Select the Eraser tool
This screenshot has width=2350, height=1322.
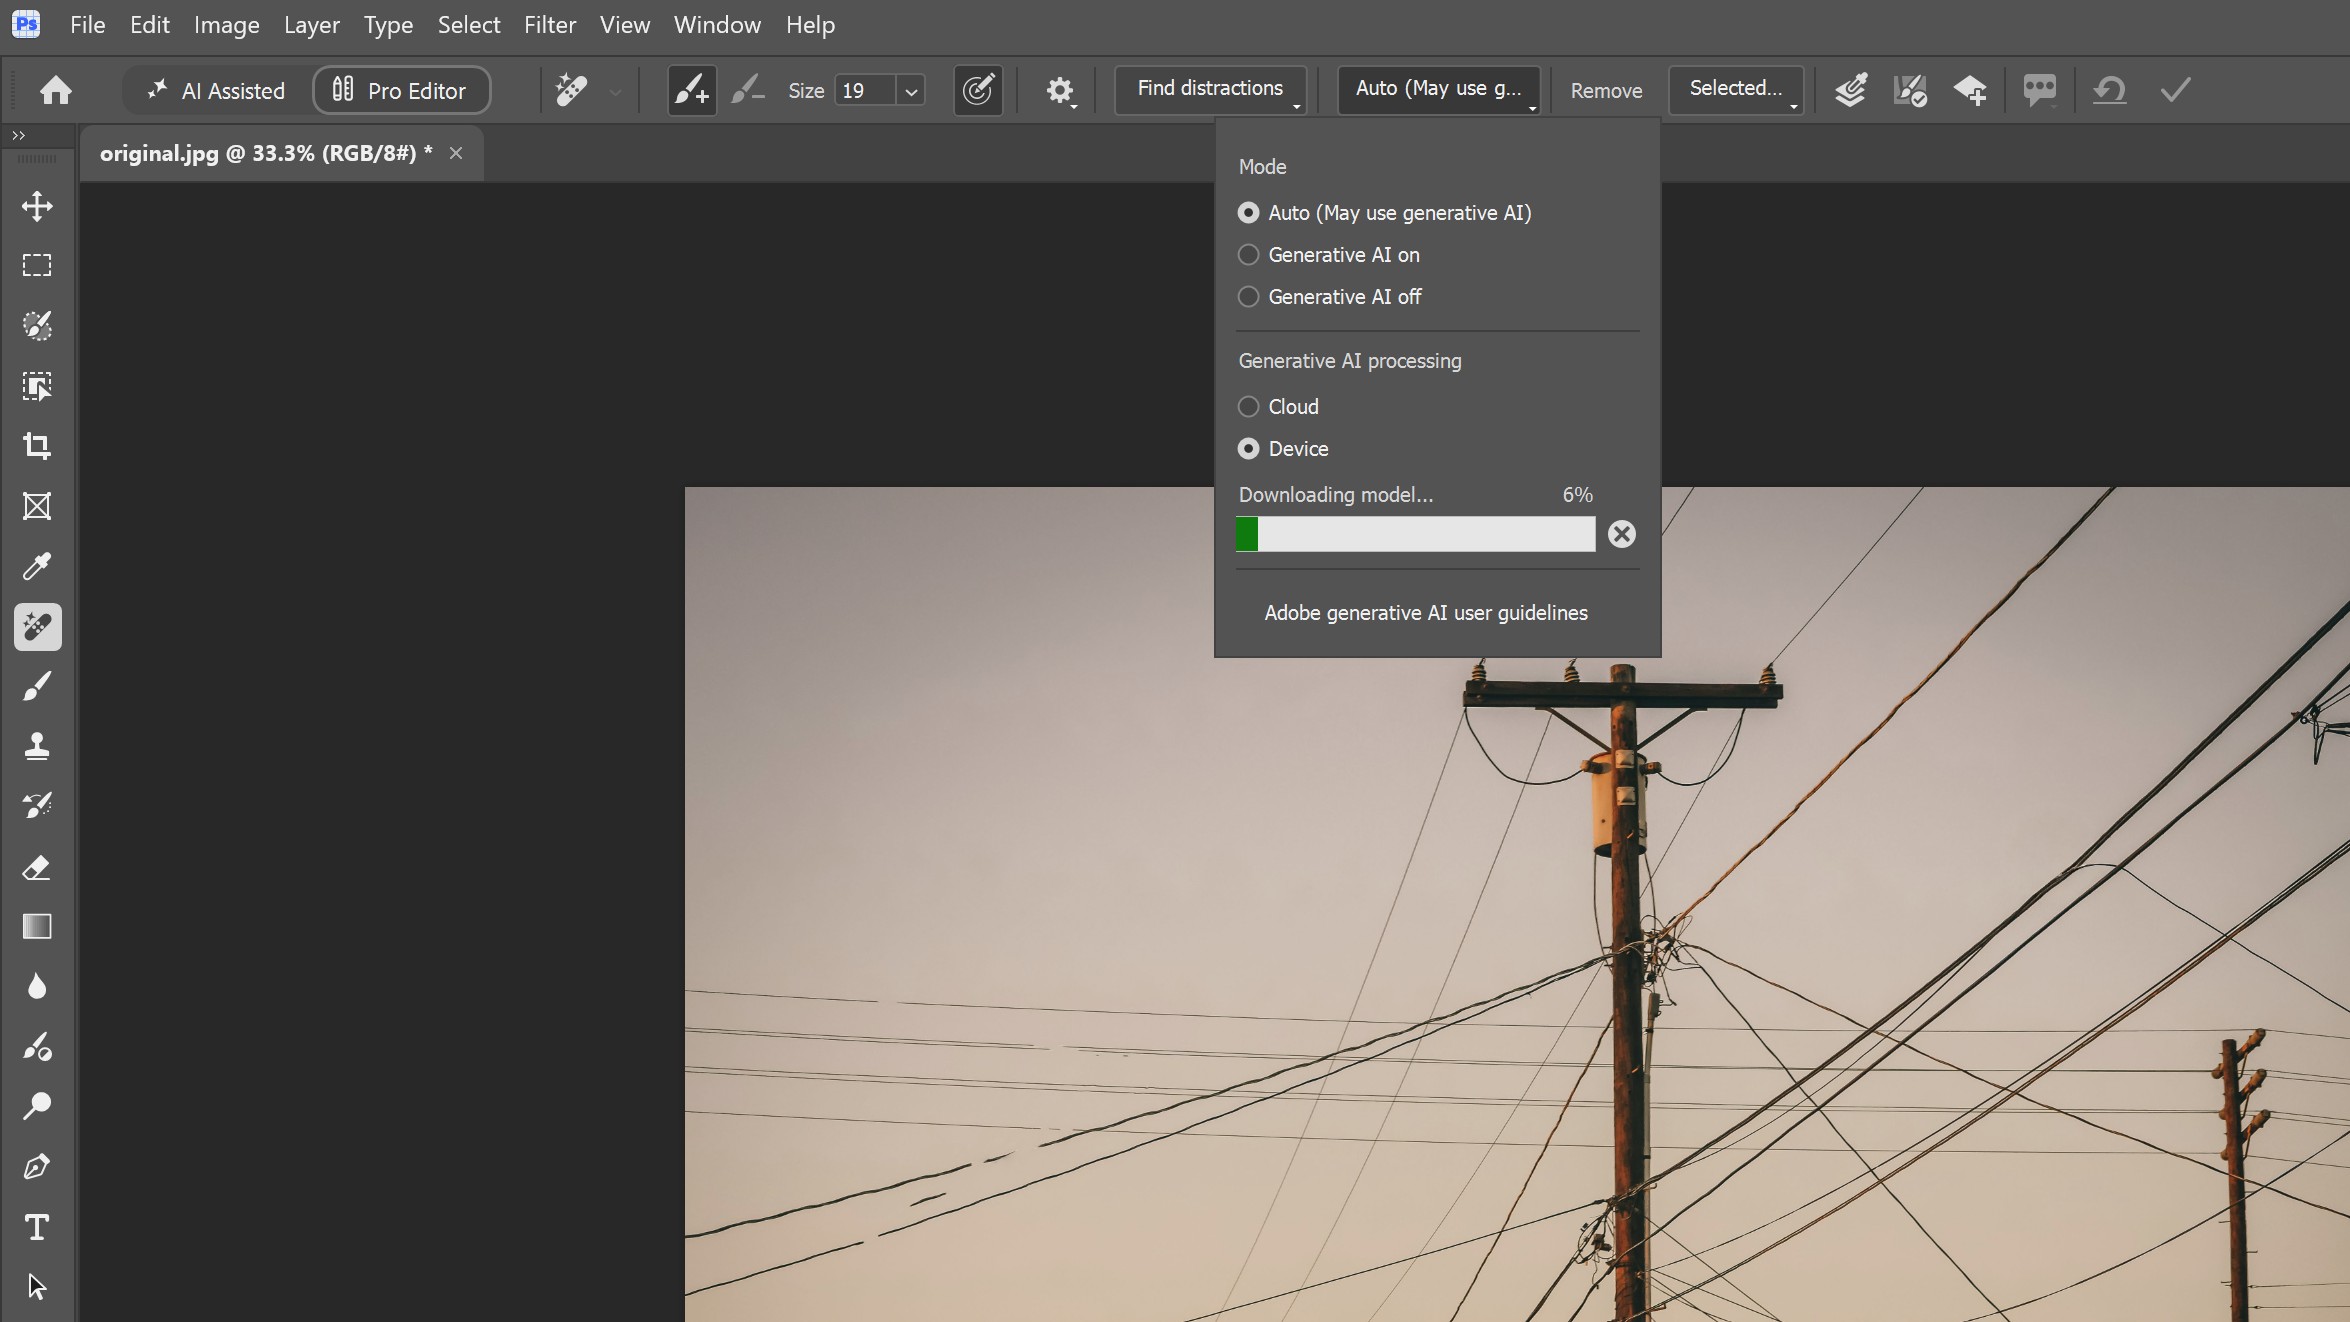[37, 867]
